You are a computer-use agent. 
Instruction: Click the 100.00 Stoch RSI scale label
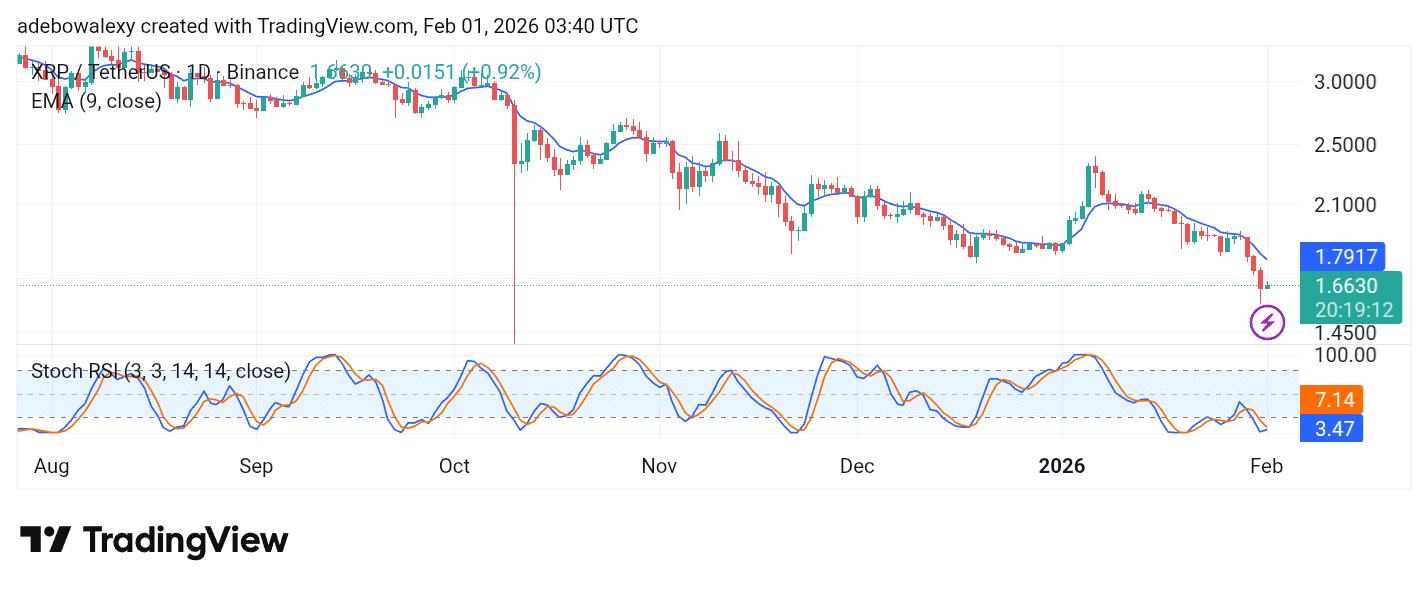pos(1344,354)
